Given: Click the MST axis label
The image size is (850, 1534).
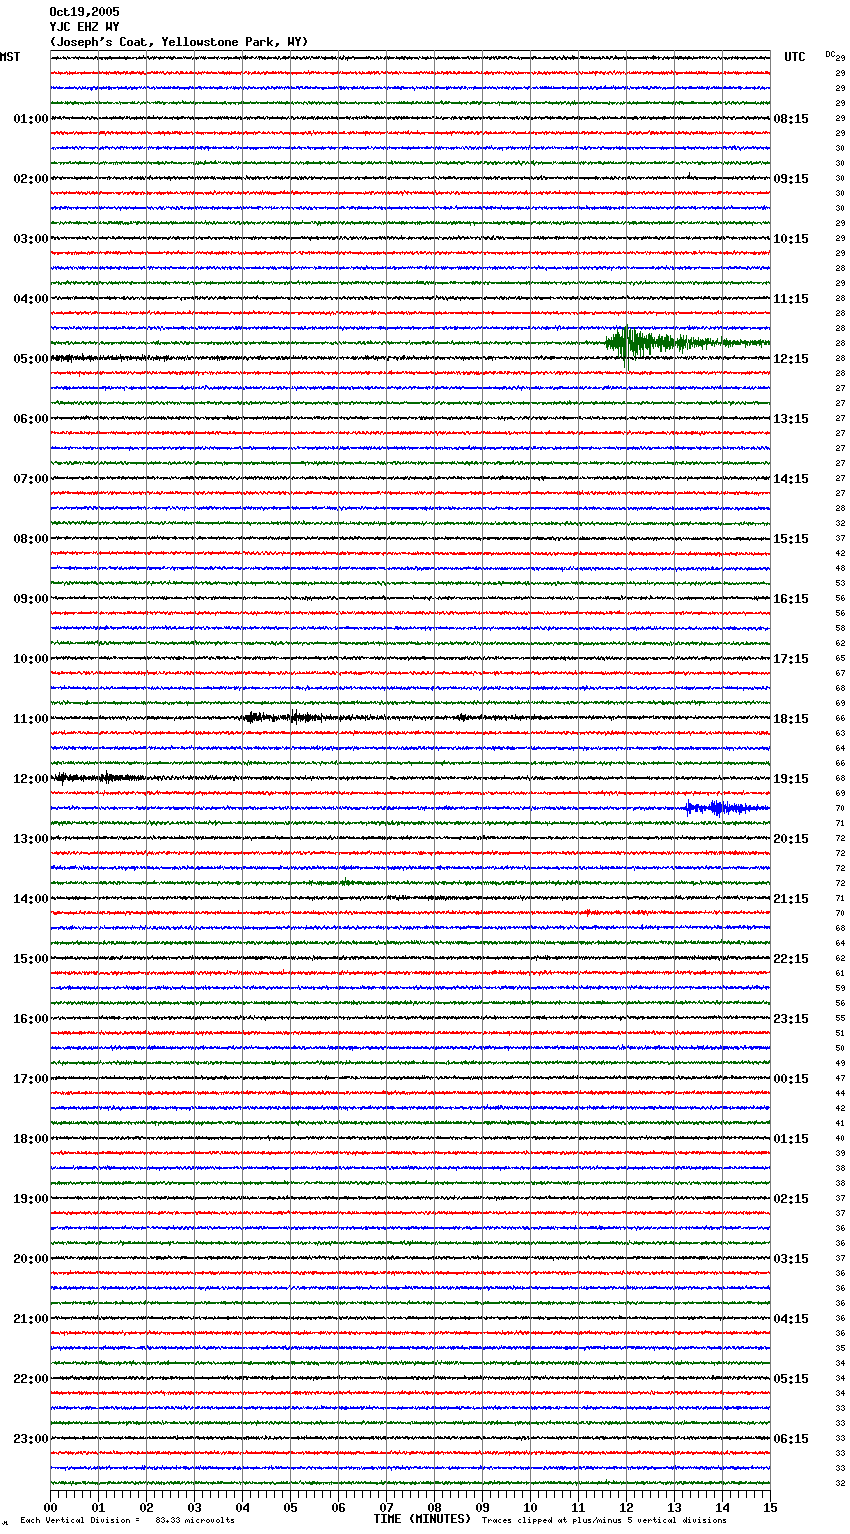Looking at the screenshot, I should pos(10,57).
